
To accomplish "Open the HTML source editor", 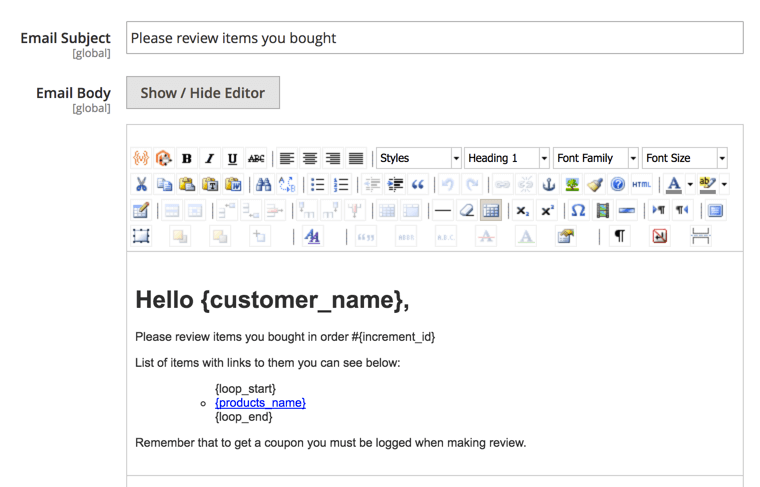I will (x=641, y=184).
